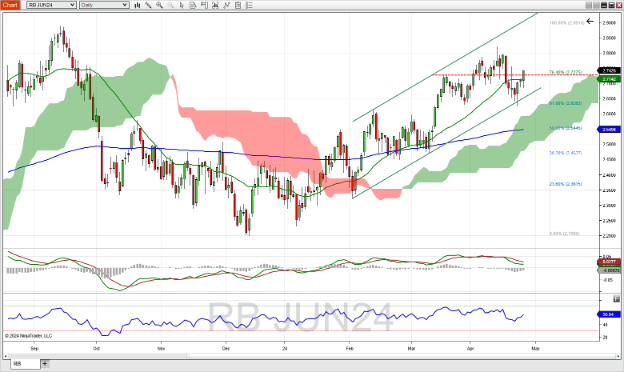Click the blue '50.00%' Fibonacci level label

566,129
